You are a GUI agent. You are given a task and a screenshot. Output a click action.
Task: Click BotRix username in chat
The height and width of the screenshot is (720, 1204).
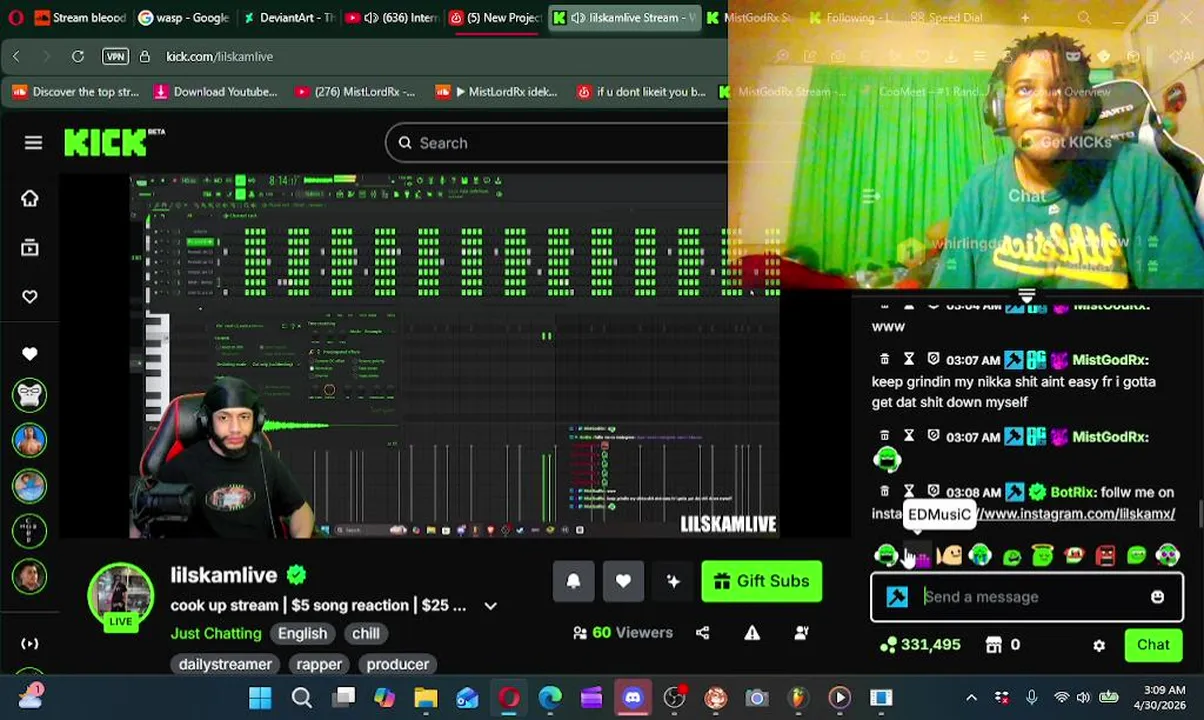click(x=1072, y=492)
